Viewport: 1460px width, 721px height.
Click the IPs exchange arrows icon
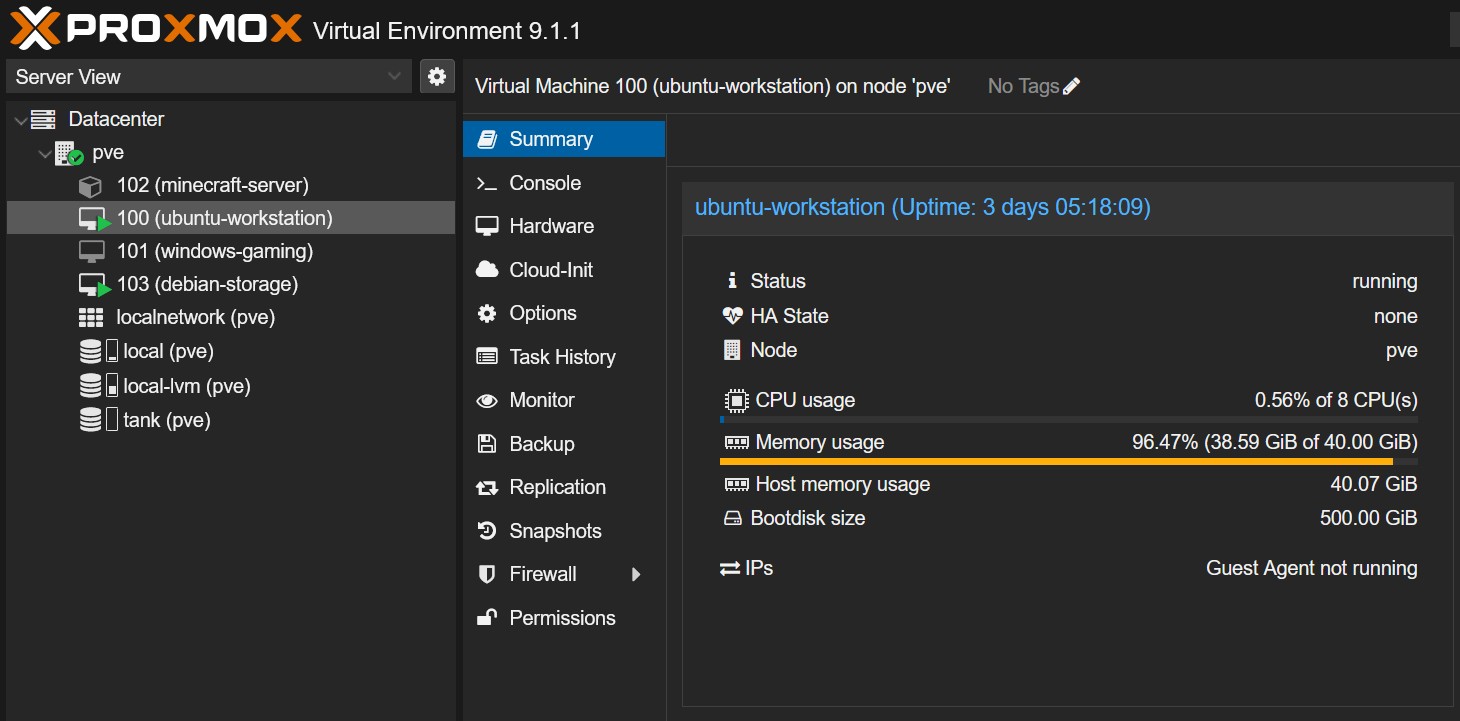tap(730, 568)
